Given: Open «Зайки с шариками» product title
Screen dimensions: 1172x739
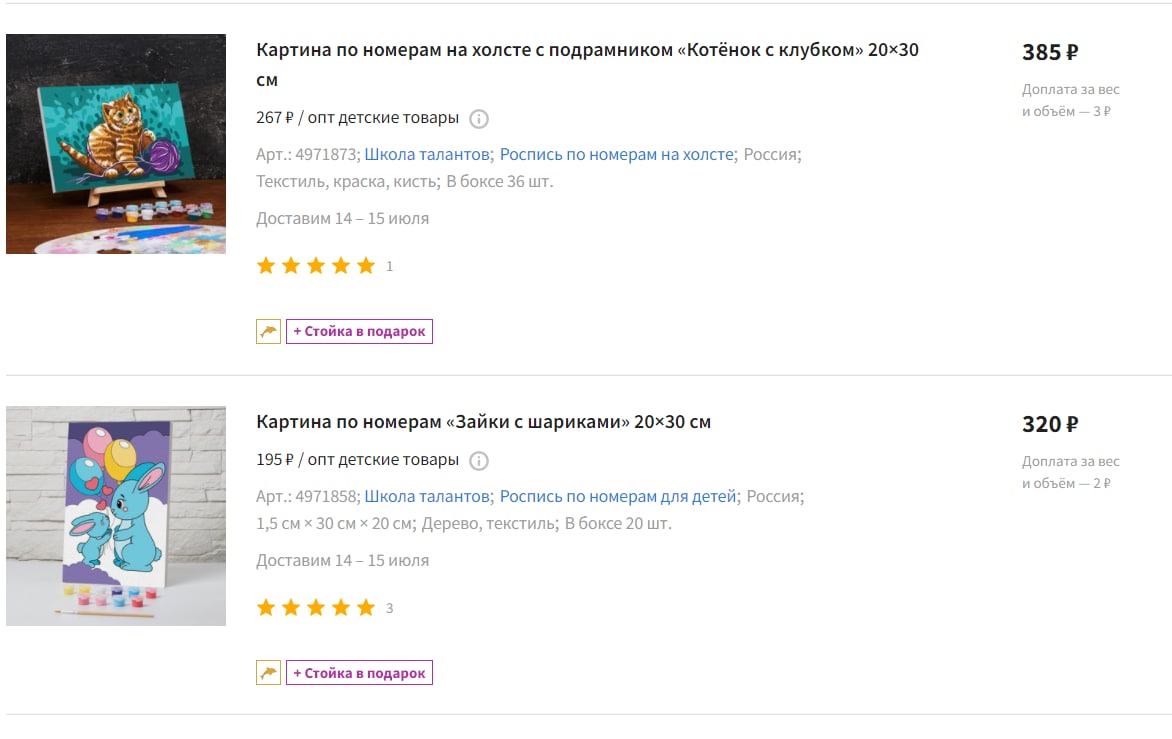Looking at the screenshot, I should pyautogui.click(x=484, y=422).
